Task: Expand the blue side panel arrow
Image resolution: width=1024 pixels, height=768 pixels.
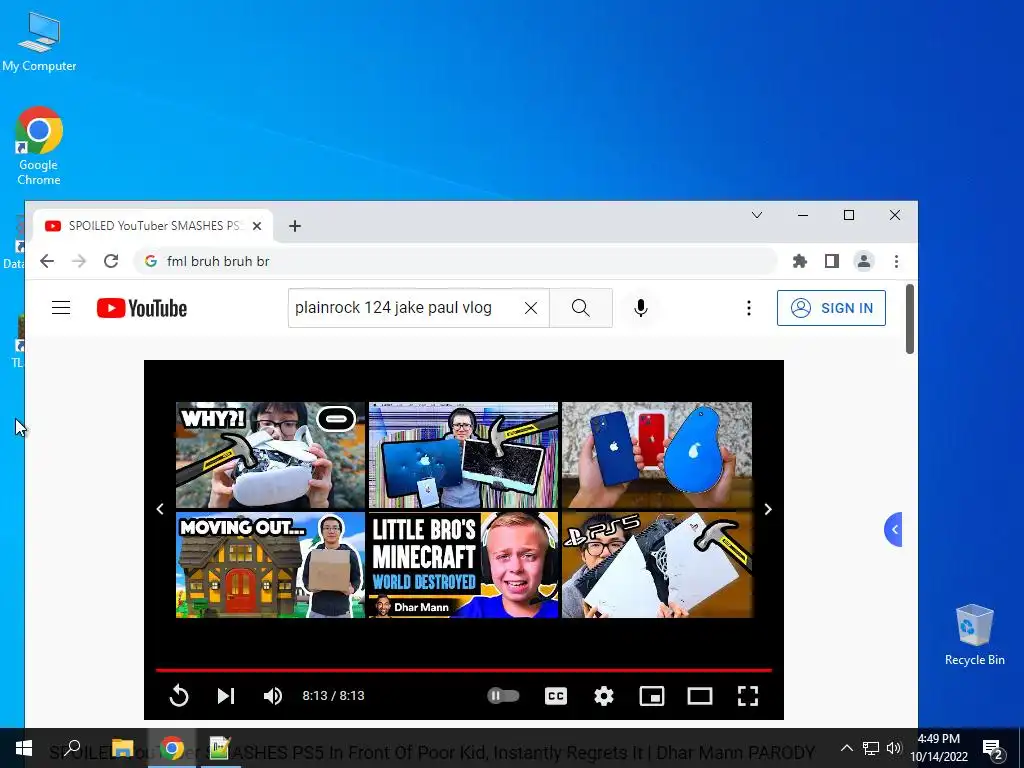Action: pyautogui.click(x=893, y=529)
